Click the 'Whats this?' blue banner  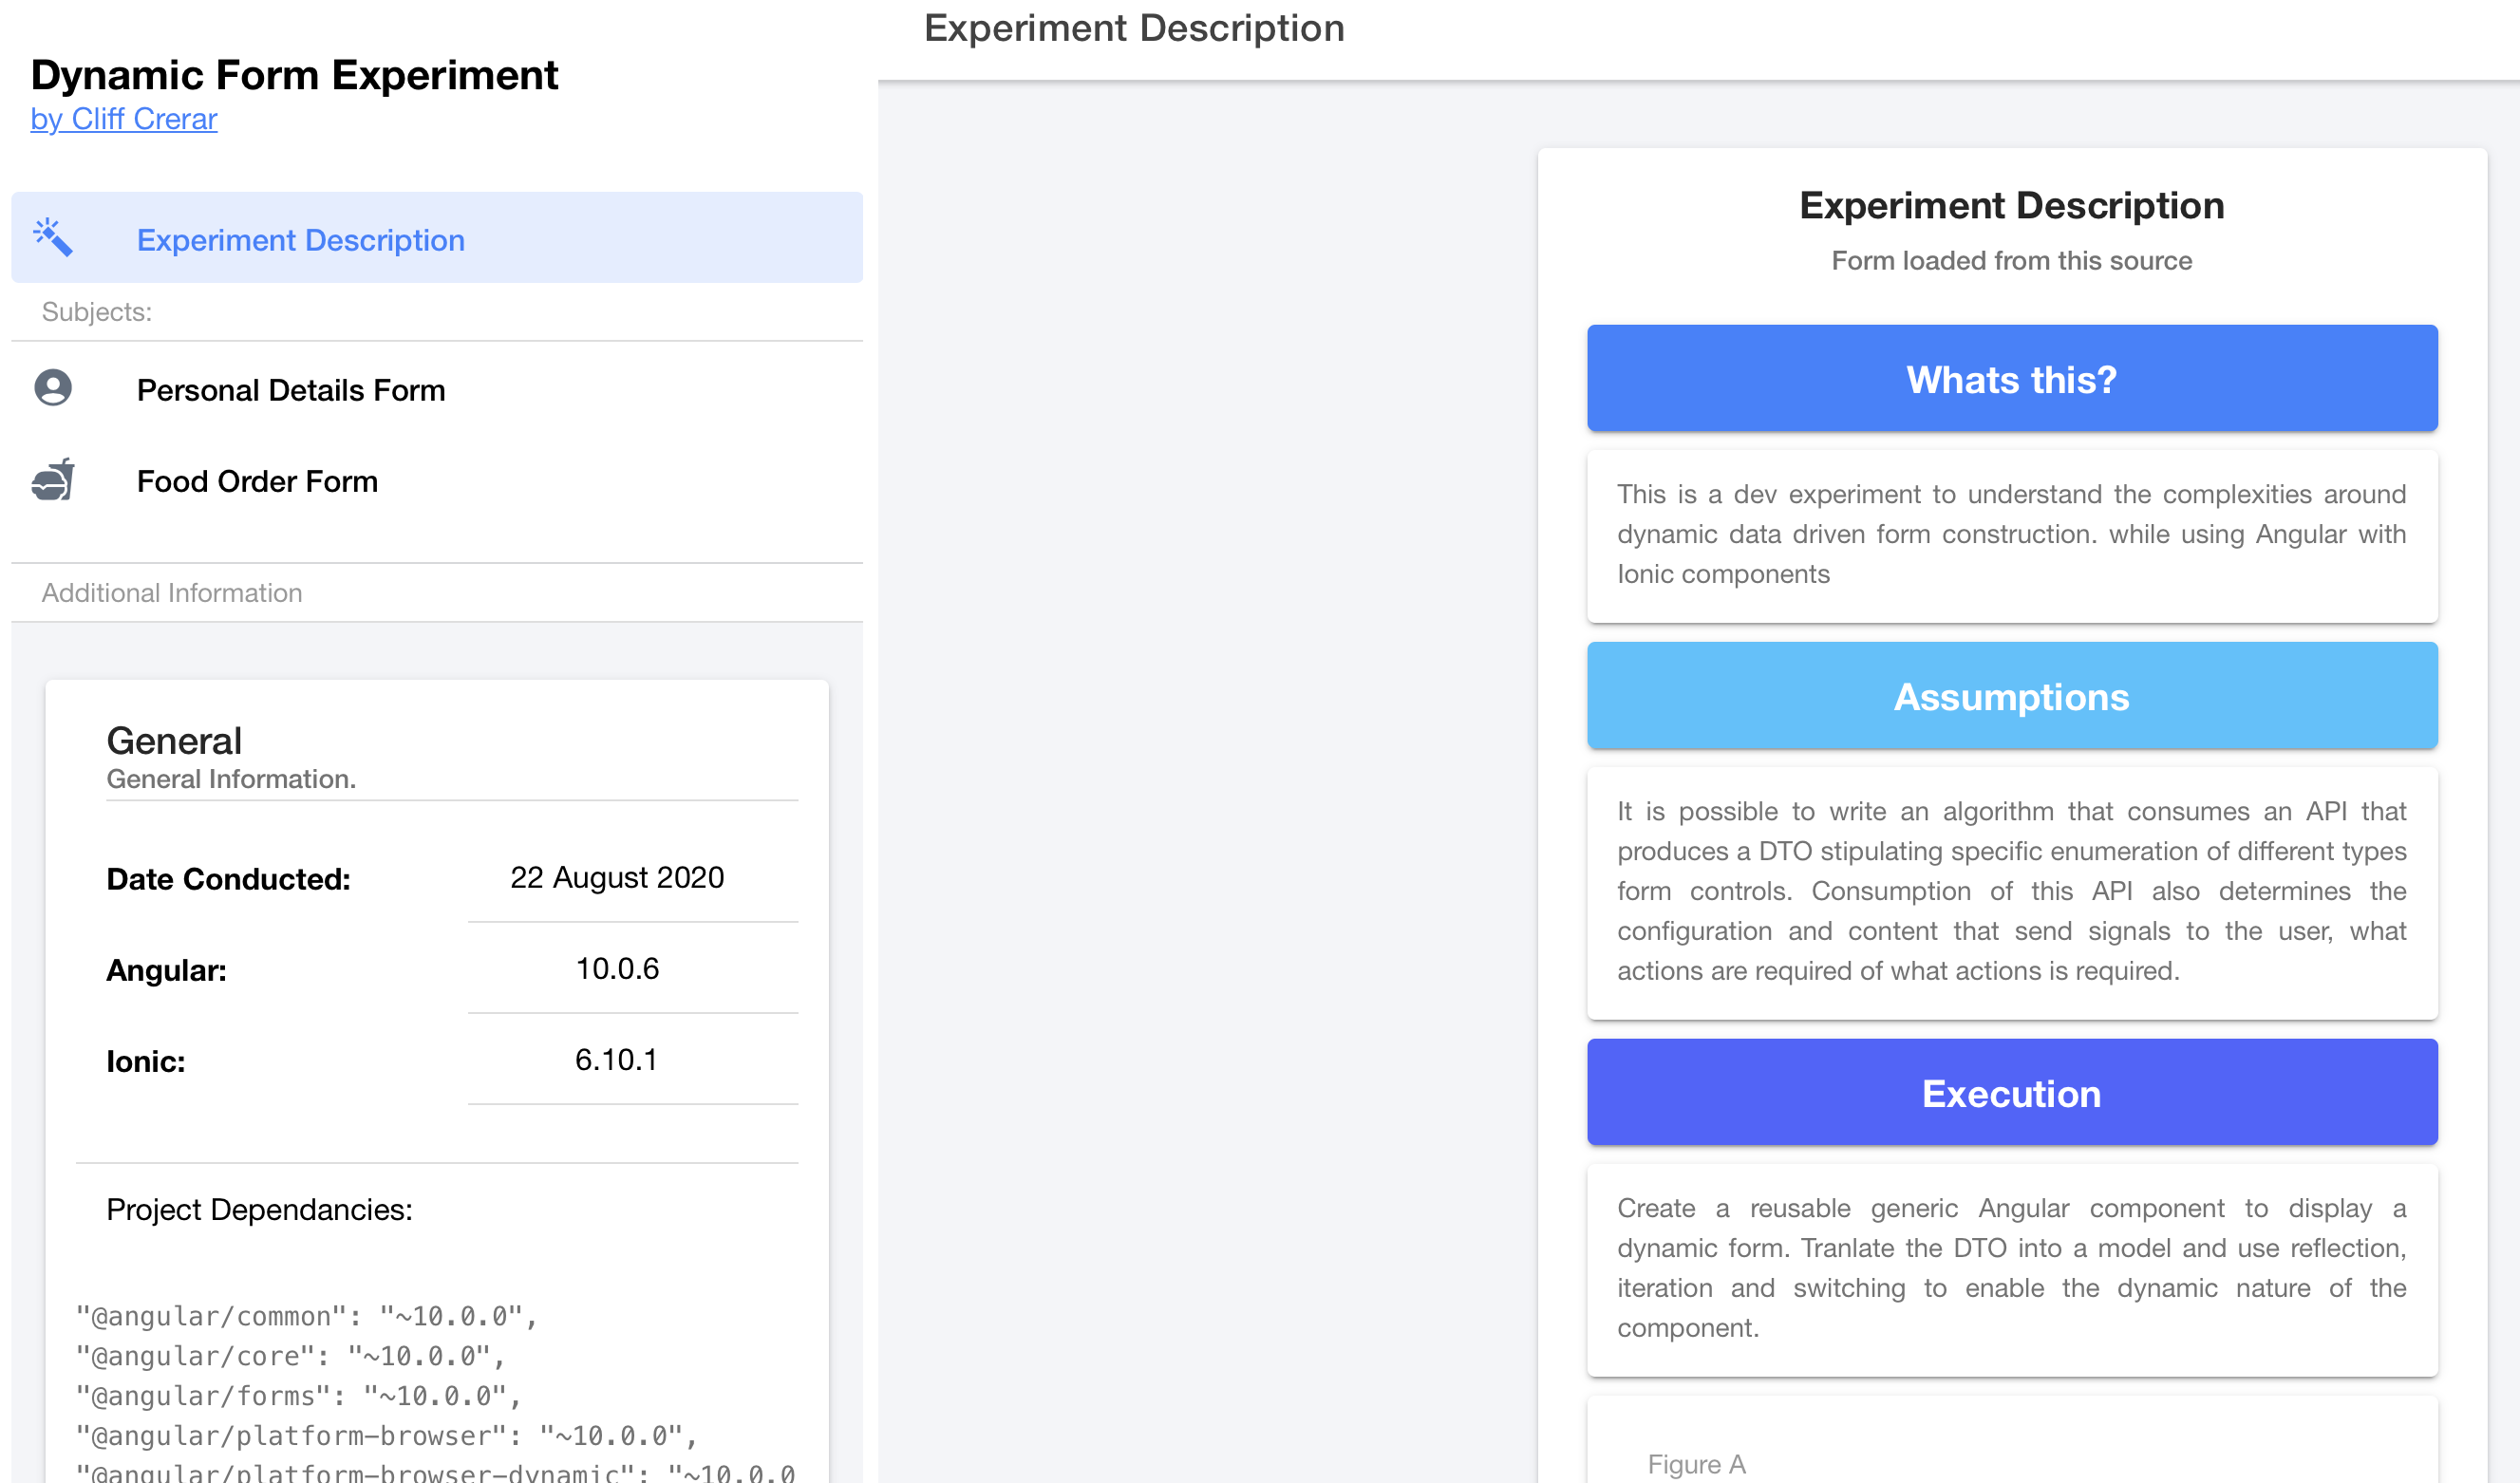click(x=2011, y=379)
